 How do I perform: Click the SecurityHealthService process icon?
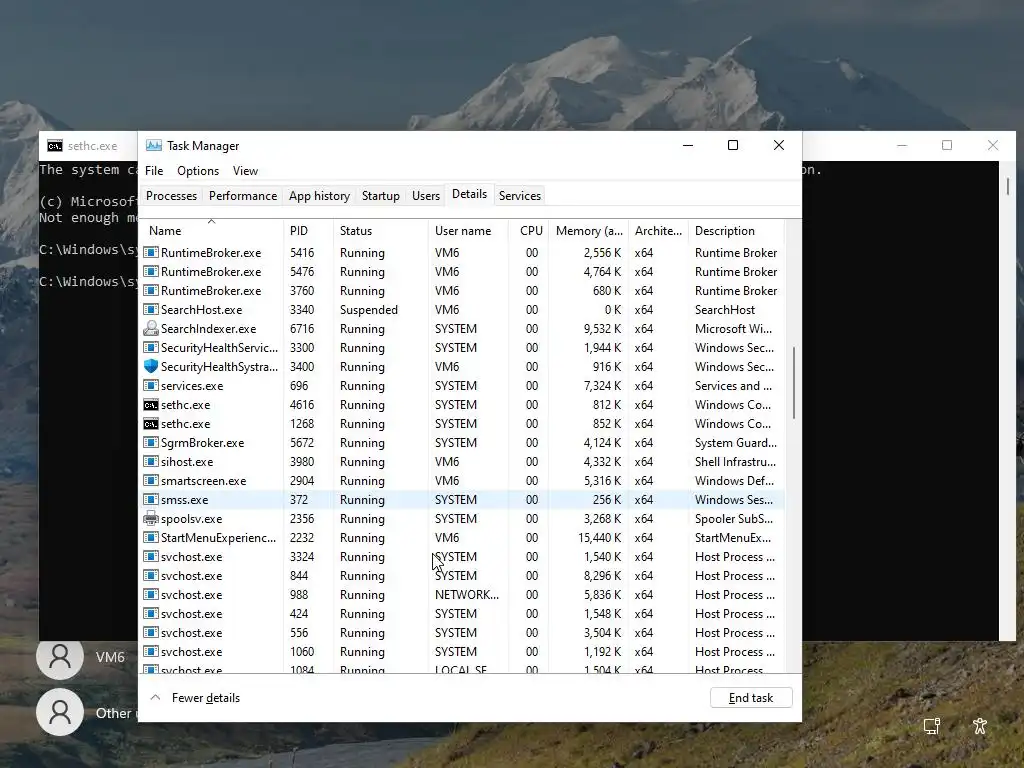151,347
